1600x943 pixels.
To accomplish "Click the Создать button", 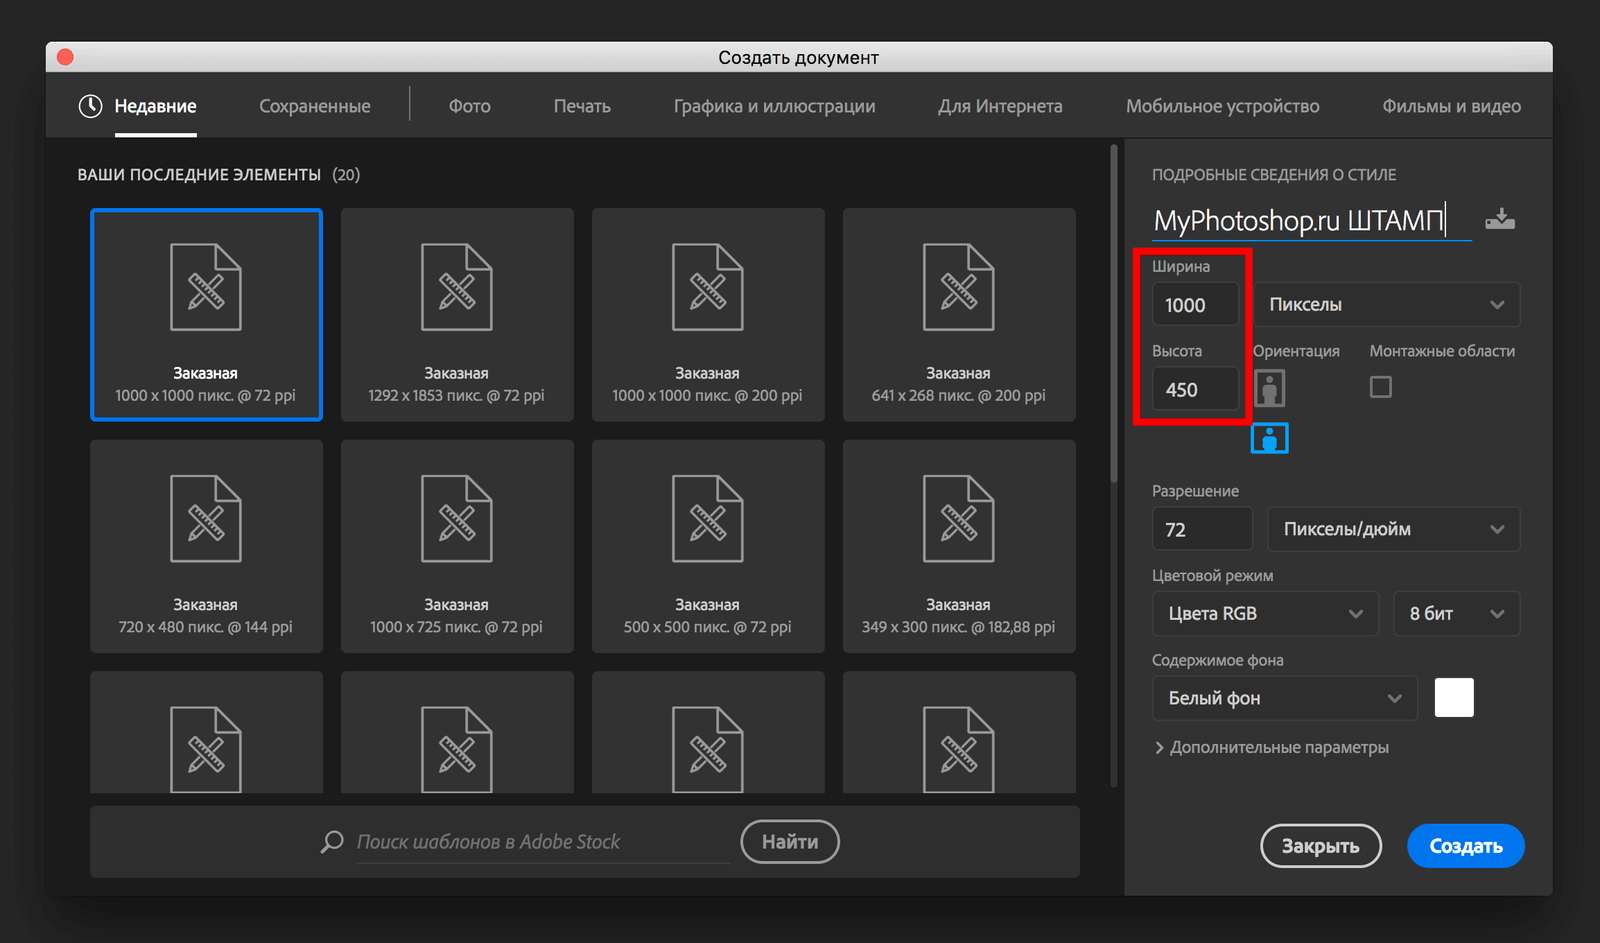I will 1465,846.
